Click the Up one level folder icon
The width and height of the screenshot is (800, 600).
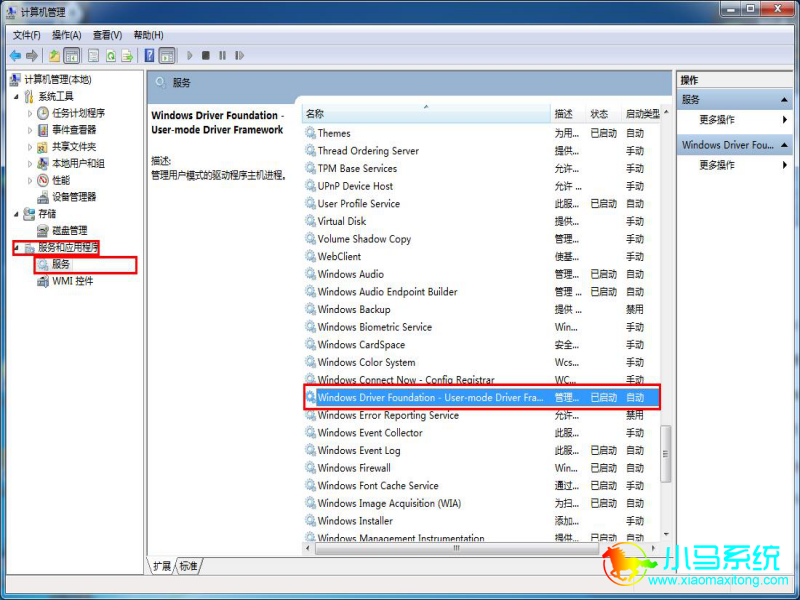click(x=54, y=56)
